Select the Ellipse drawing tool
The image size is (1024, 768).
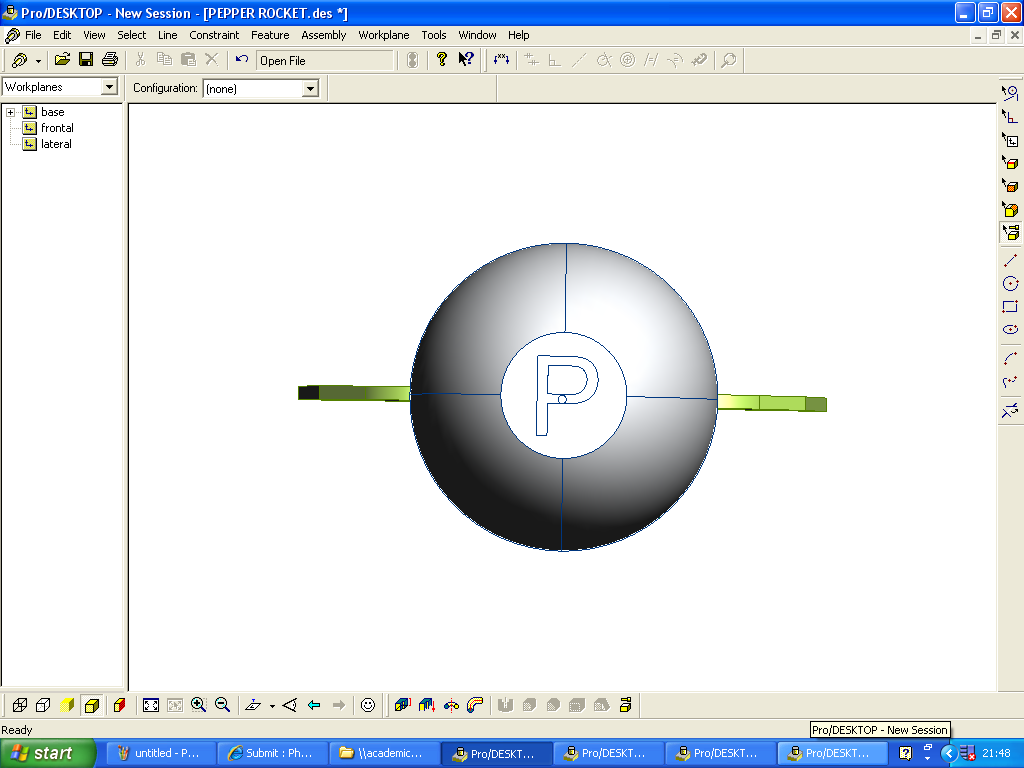[x=1010, y=330]
